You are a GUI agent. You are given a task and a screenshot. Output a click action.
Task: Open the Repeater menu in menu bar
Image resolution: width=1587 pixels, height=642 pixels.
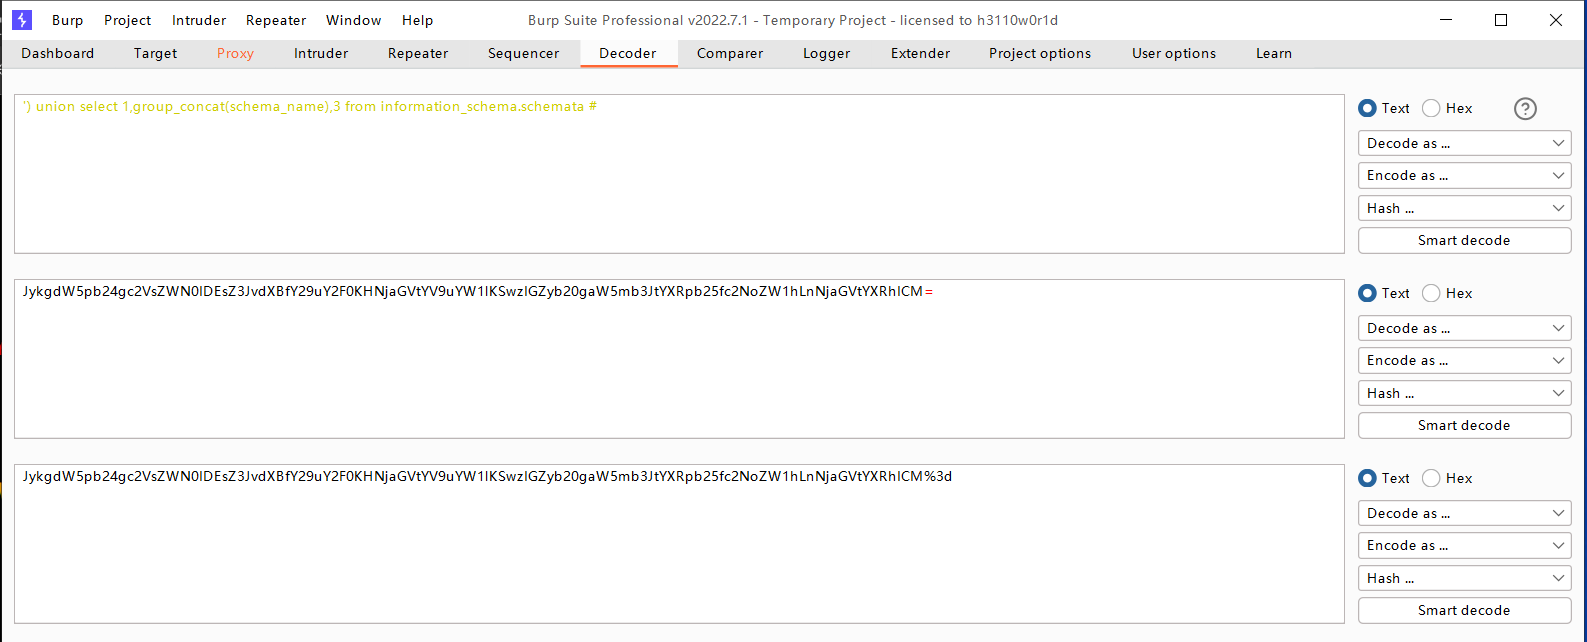[276, 20]
